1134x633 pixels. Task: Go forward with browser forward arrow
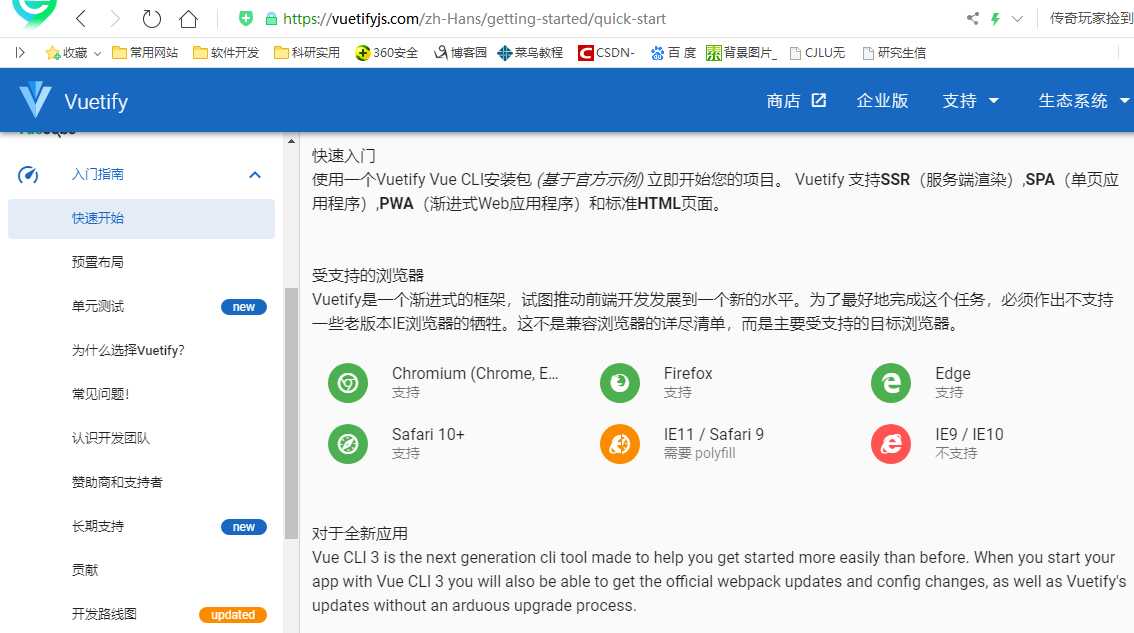pos(115,19)
